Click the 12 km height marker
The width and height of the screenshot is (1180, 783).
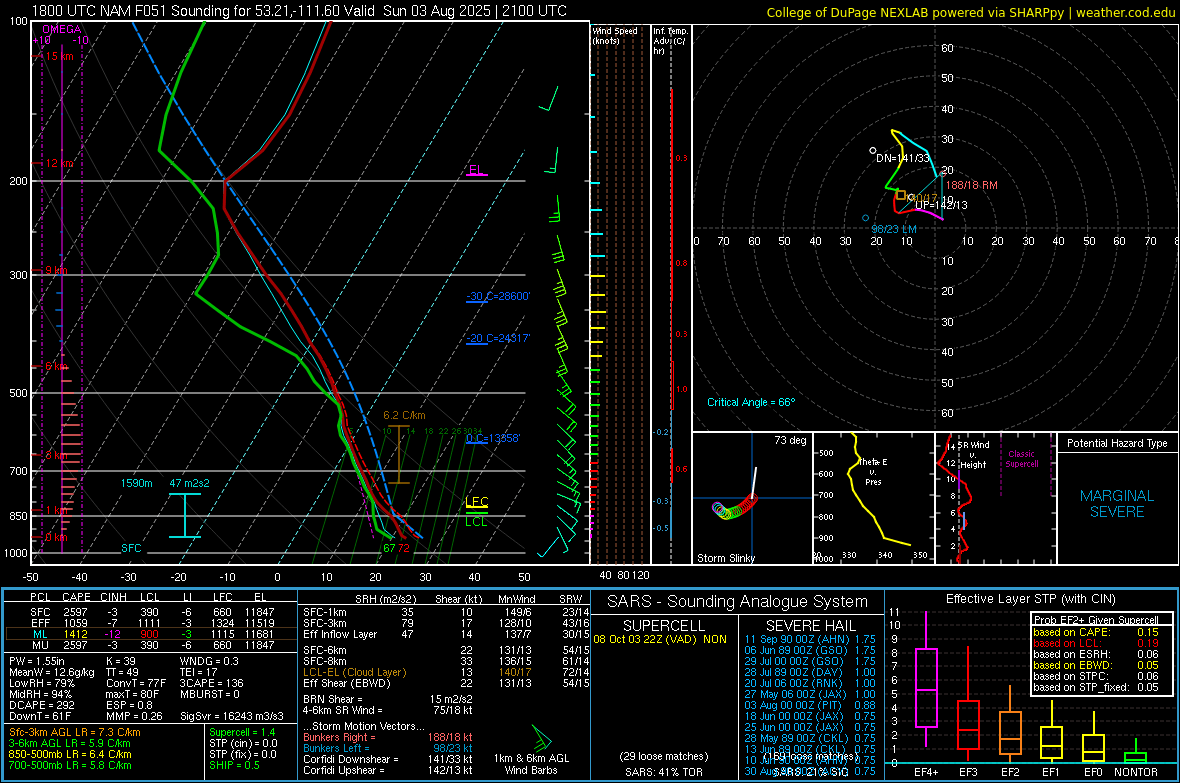coord(59,163)
